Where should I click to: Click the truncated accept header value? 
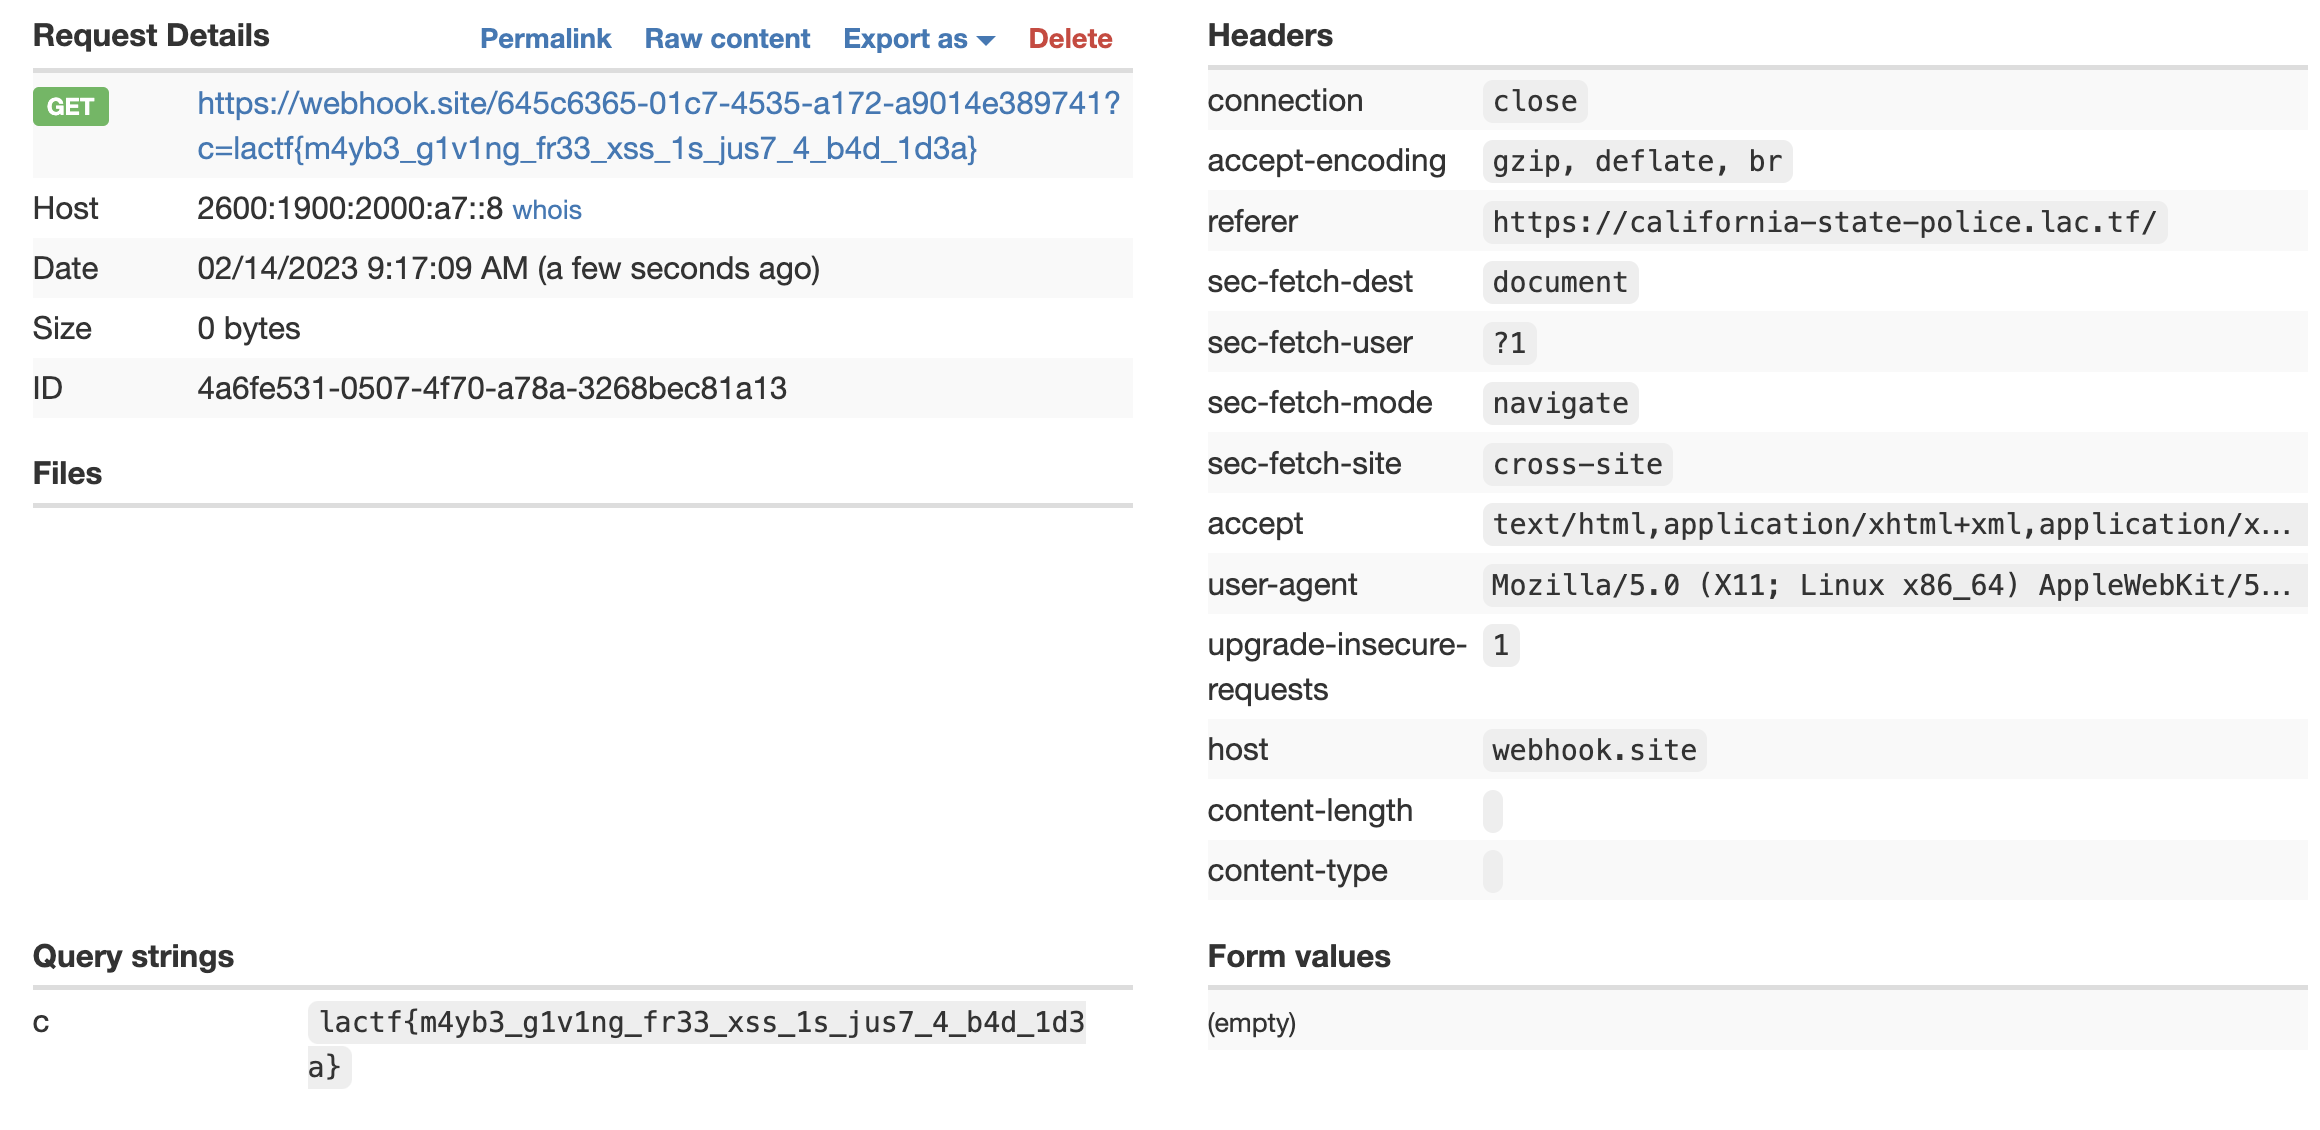tap(1890, 524)
